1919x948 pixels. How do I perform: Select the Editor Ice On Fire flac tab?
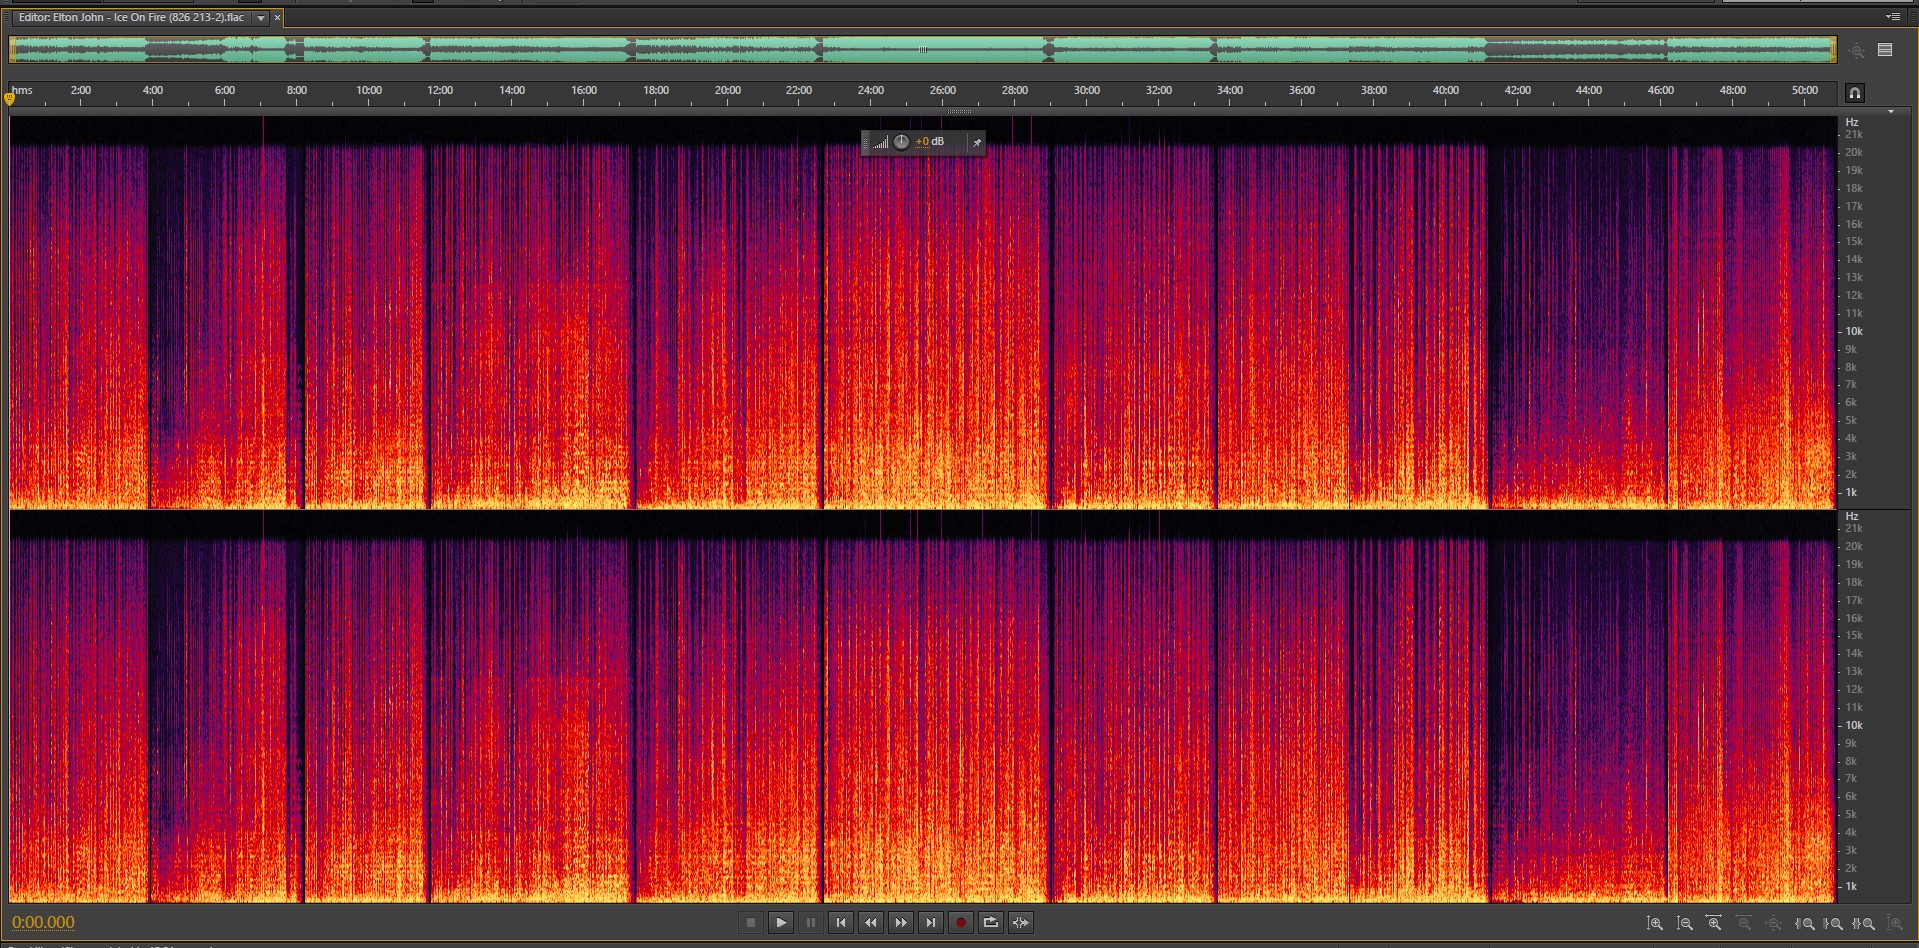(x=131, y=18)
